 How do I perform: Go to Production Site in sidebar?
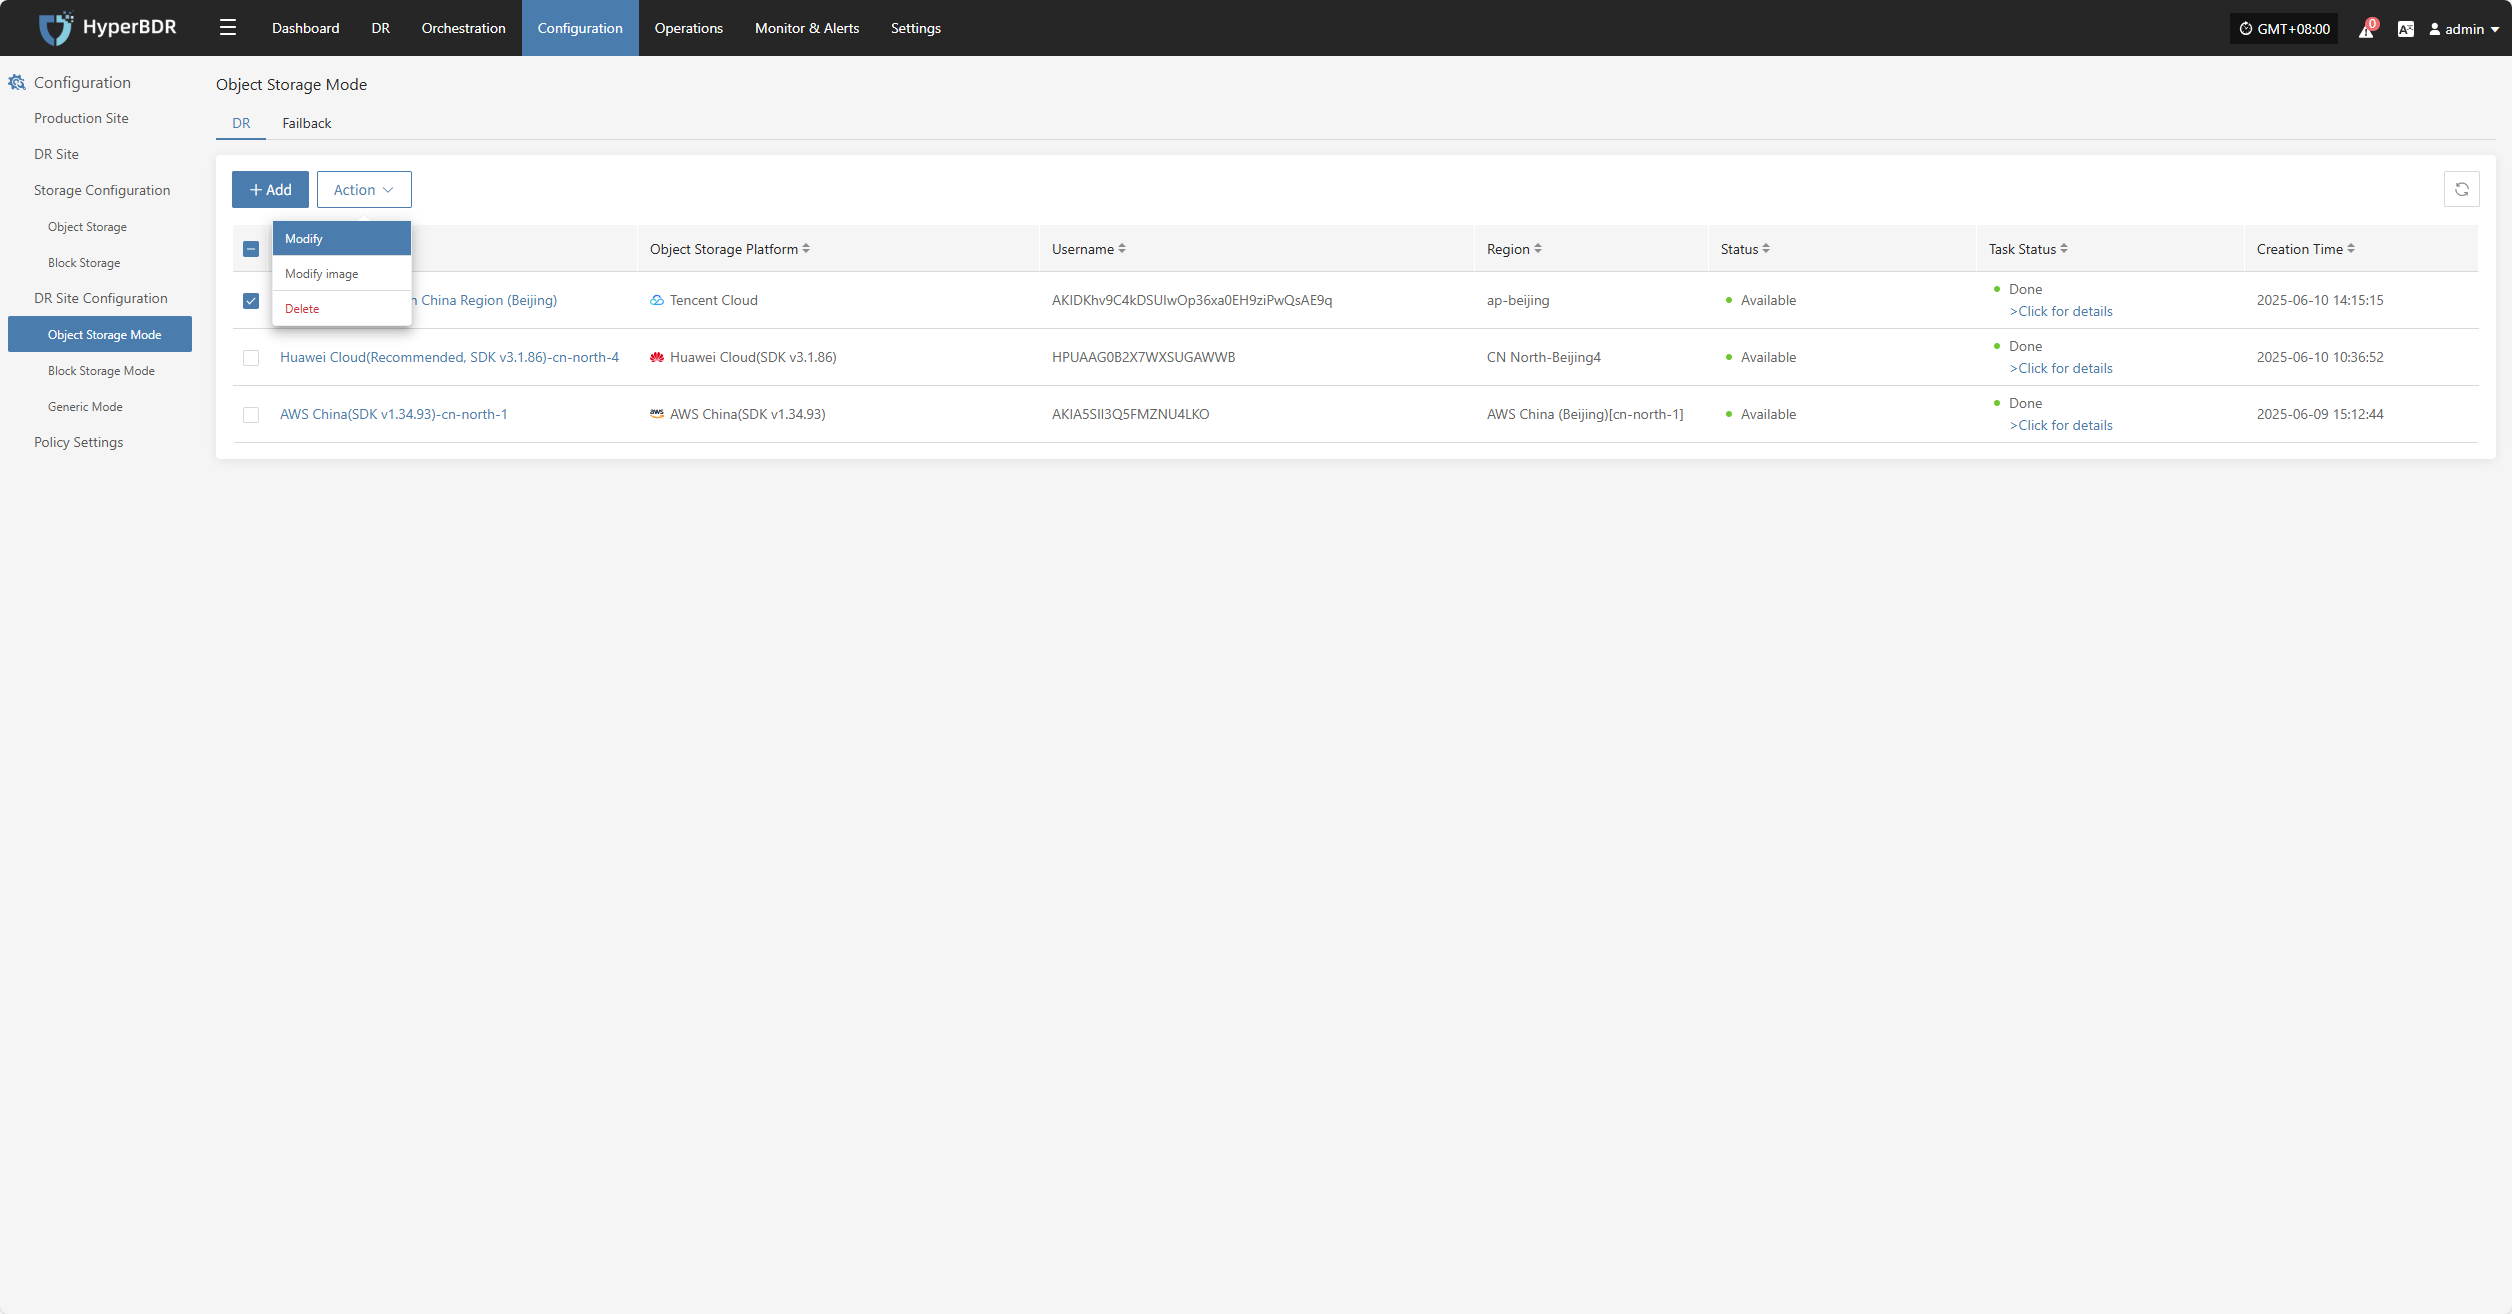(x=81, y=118)
